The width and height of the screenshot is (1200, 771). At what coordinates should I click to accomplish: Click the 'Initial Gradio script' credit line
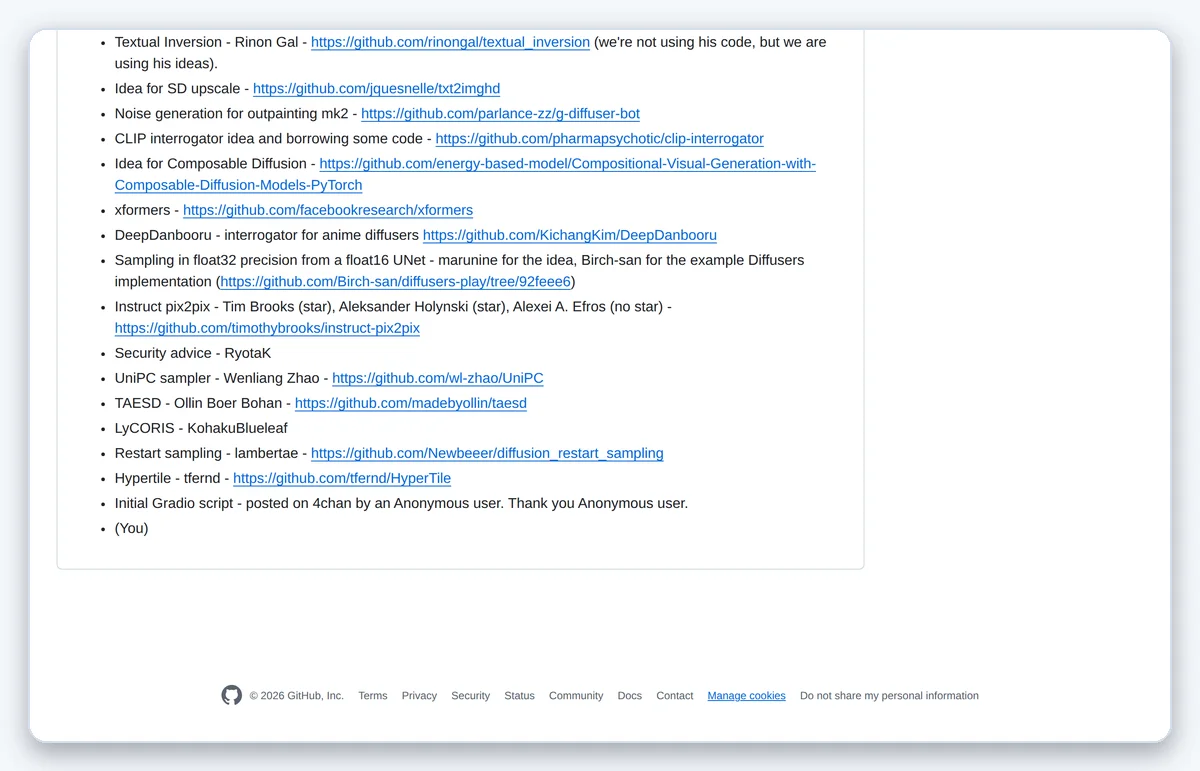point(402,503)
